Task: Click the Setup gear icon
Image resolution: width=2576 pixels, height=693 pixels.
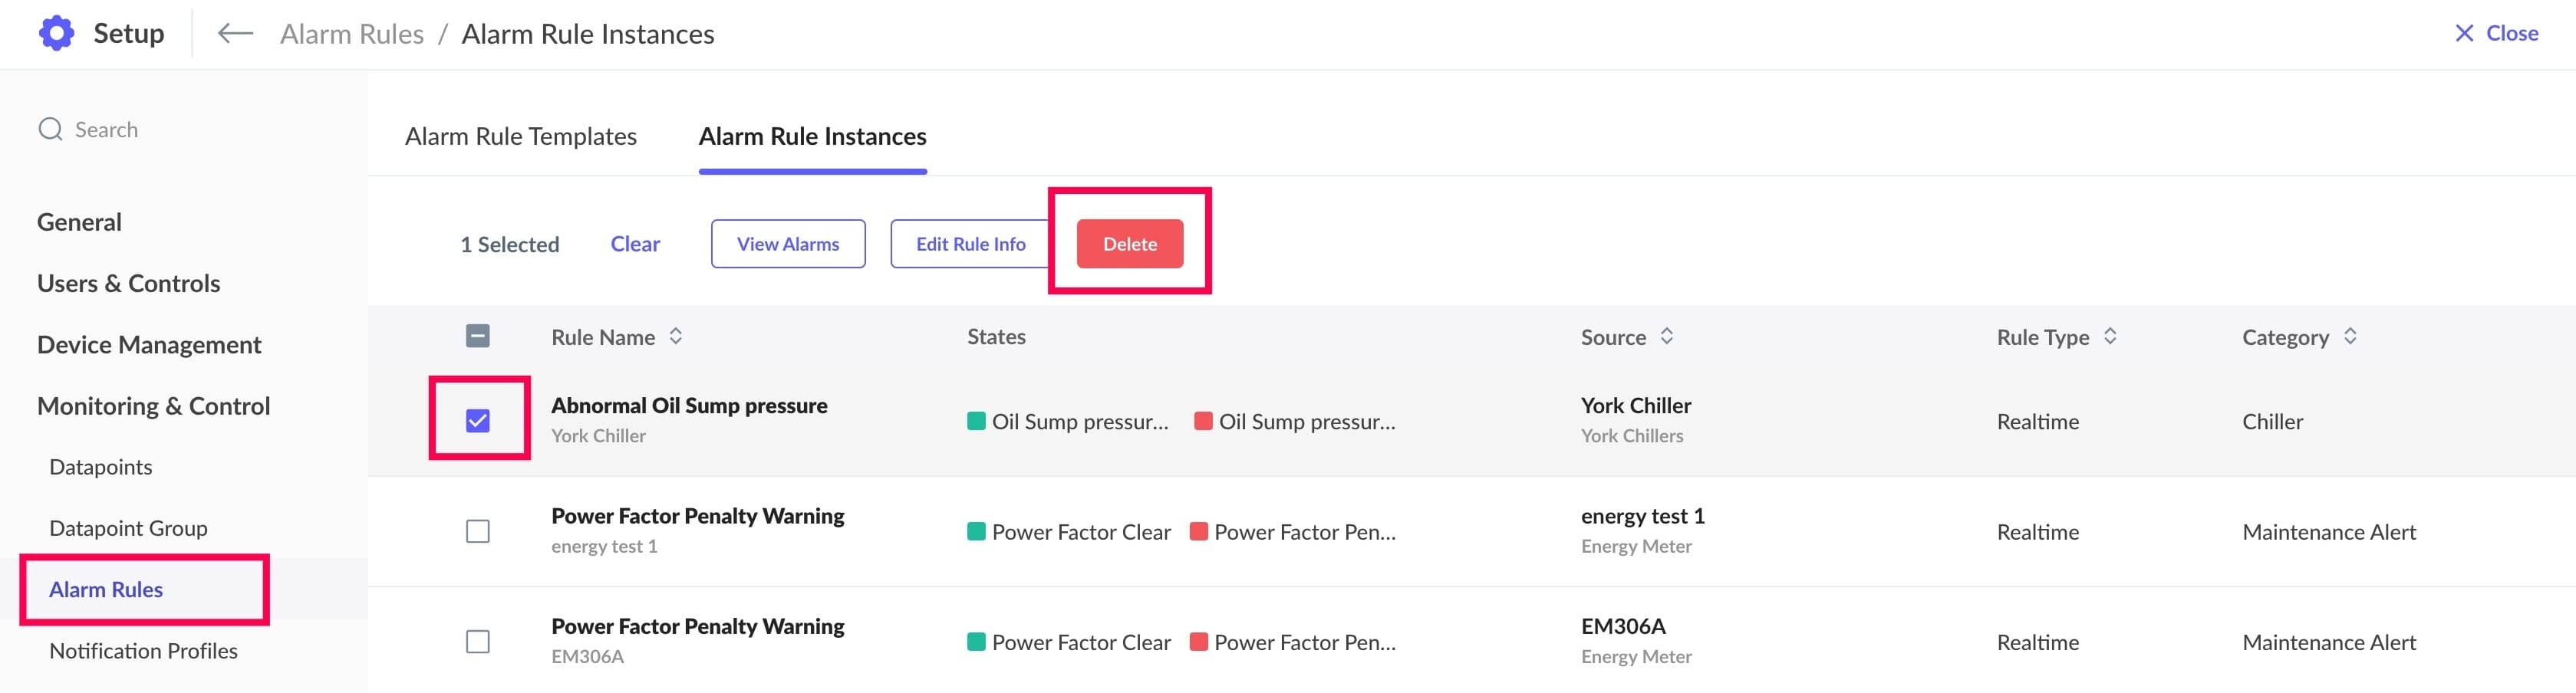Action: [56, 33]
